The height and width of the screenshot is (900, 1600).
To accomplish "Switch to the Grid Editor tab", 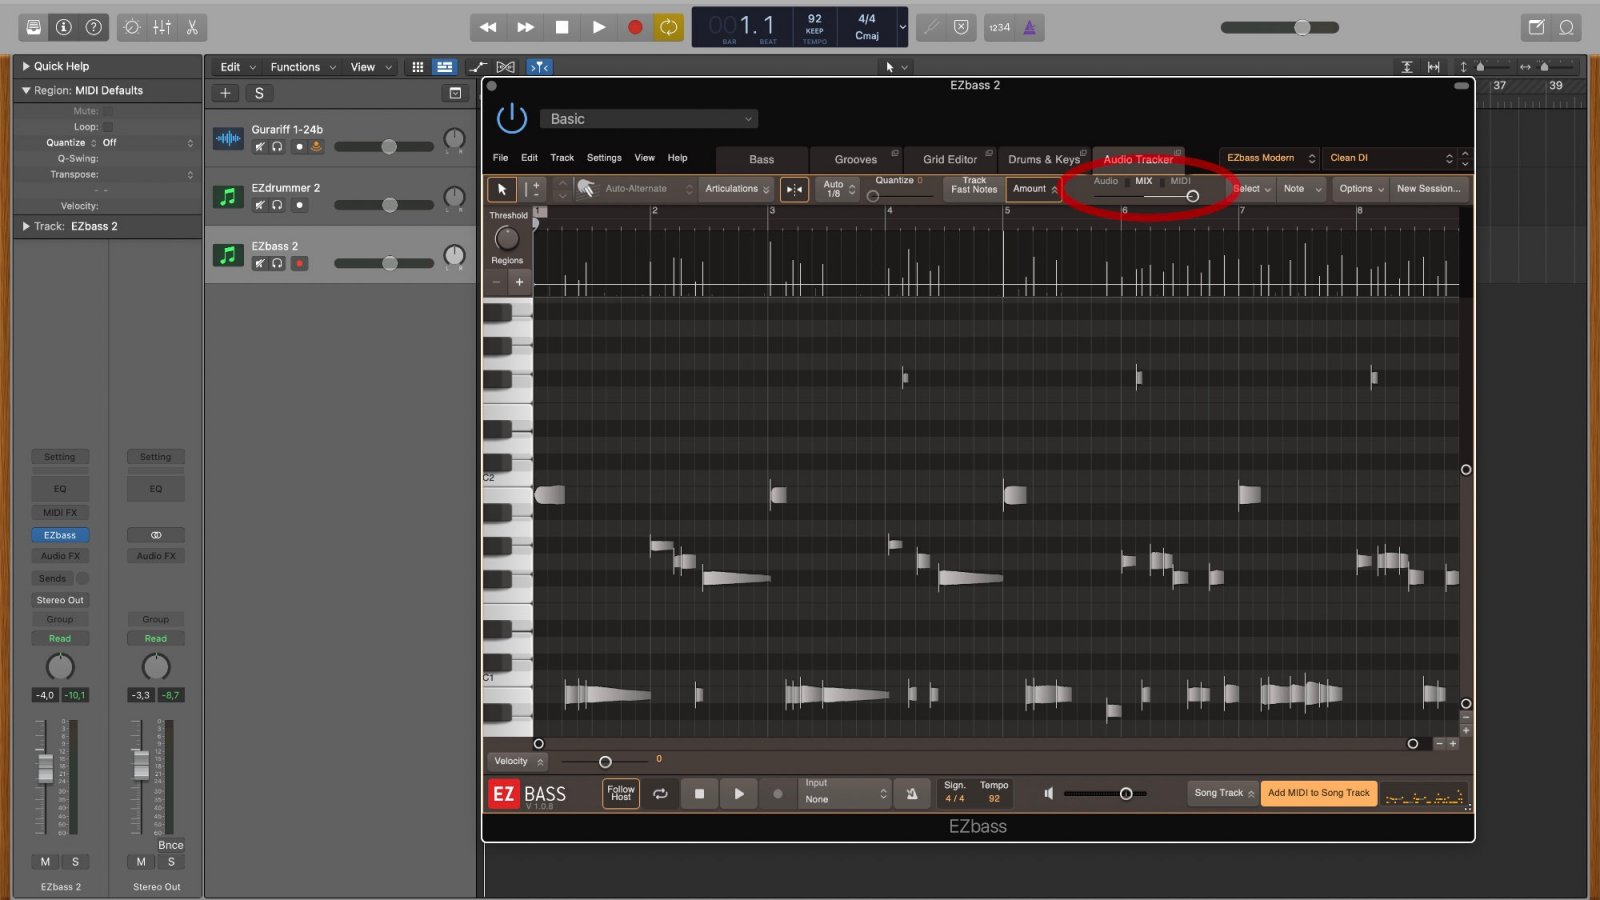I will pos(949,159).
